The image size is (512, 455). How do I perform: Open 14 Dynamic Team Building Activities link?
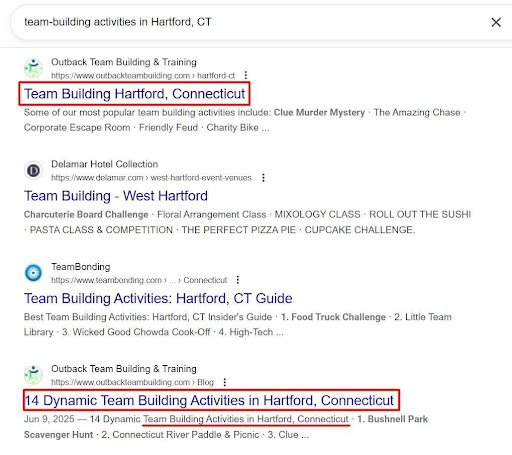(209, 400)
